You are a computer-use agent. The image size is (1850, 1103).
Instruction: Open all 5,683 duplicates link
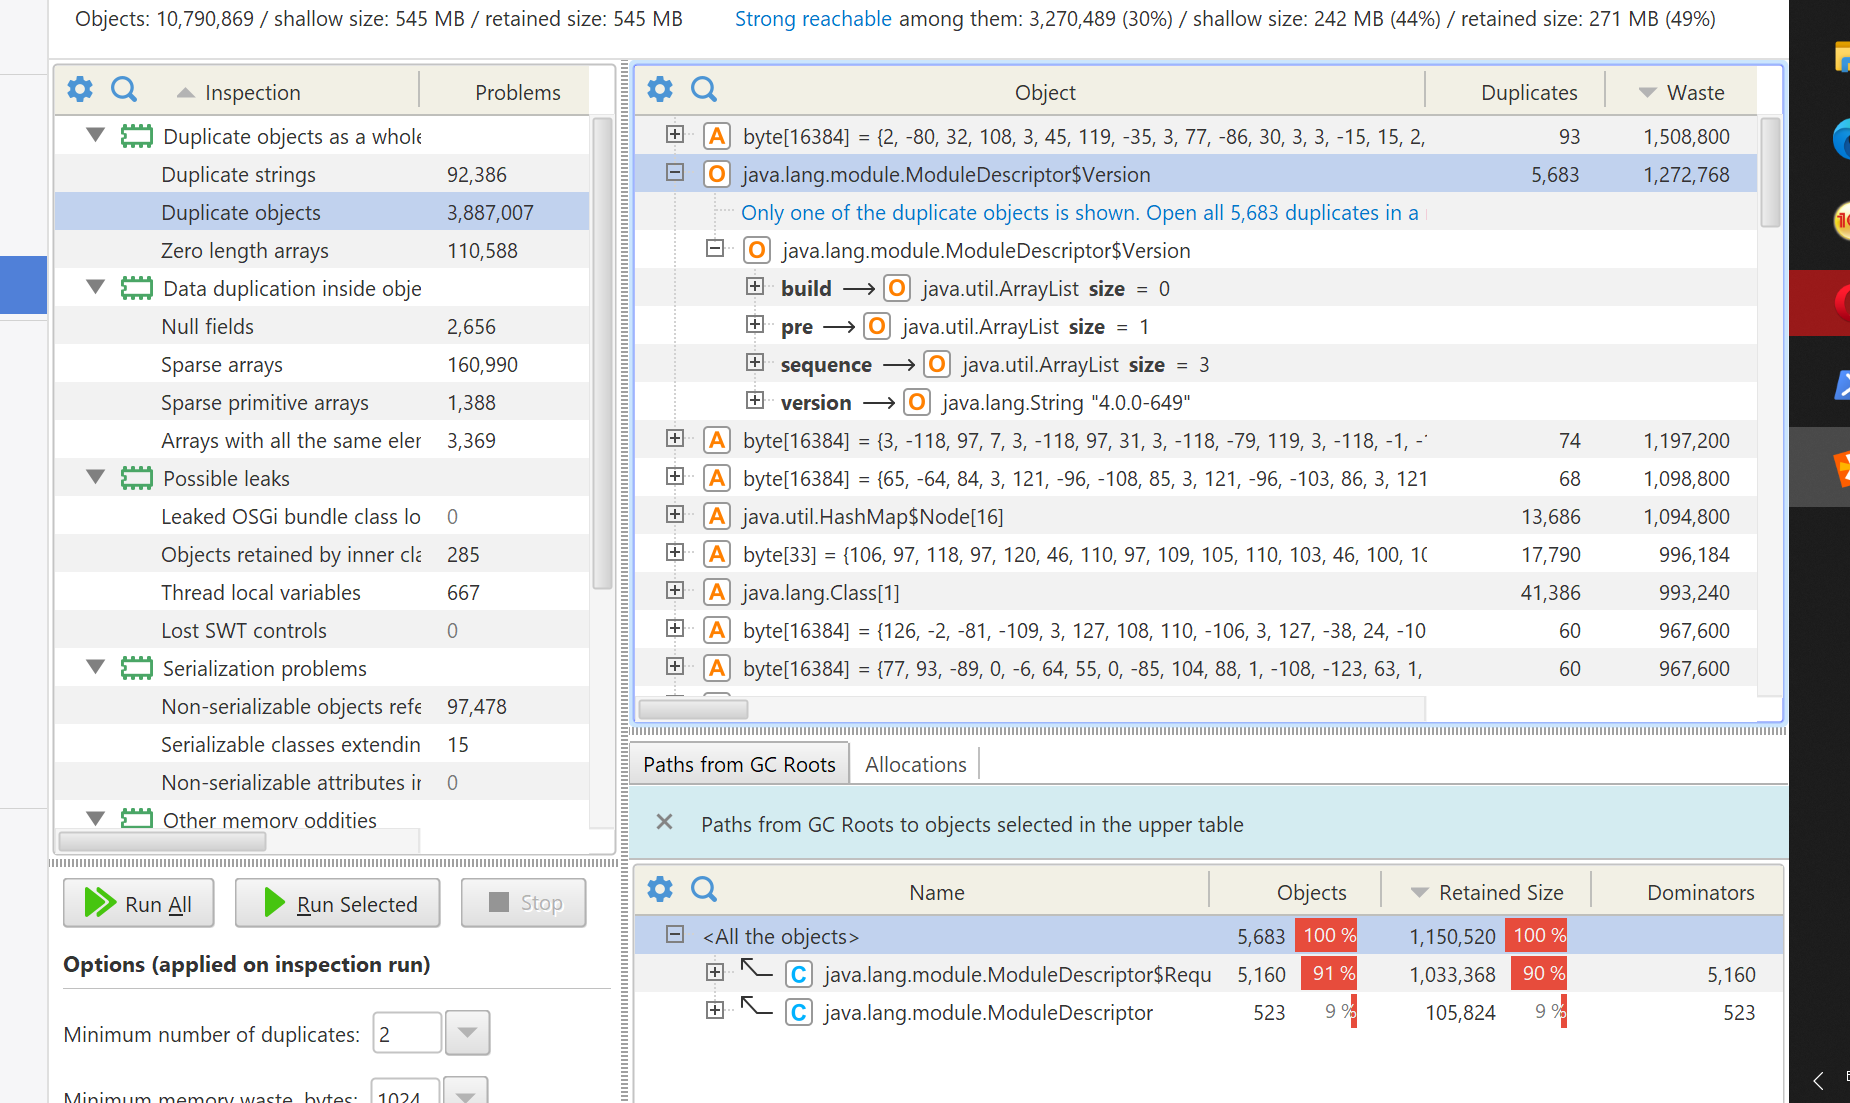pyautogui.click(x=1079, y=212)
